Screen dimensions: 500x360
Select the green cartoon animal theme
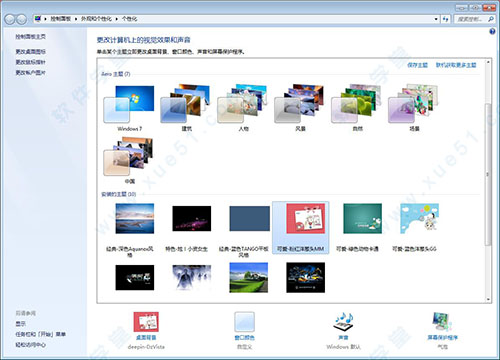point(362,219)
